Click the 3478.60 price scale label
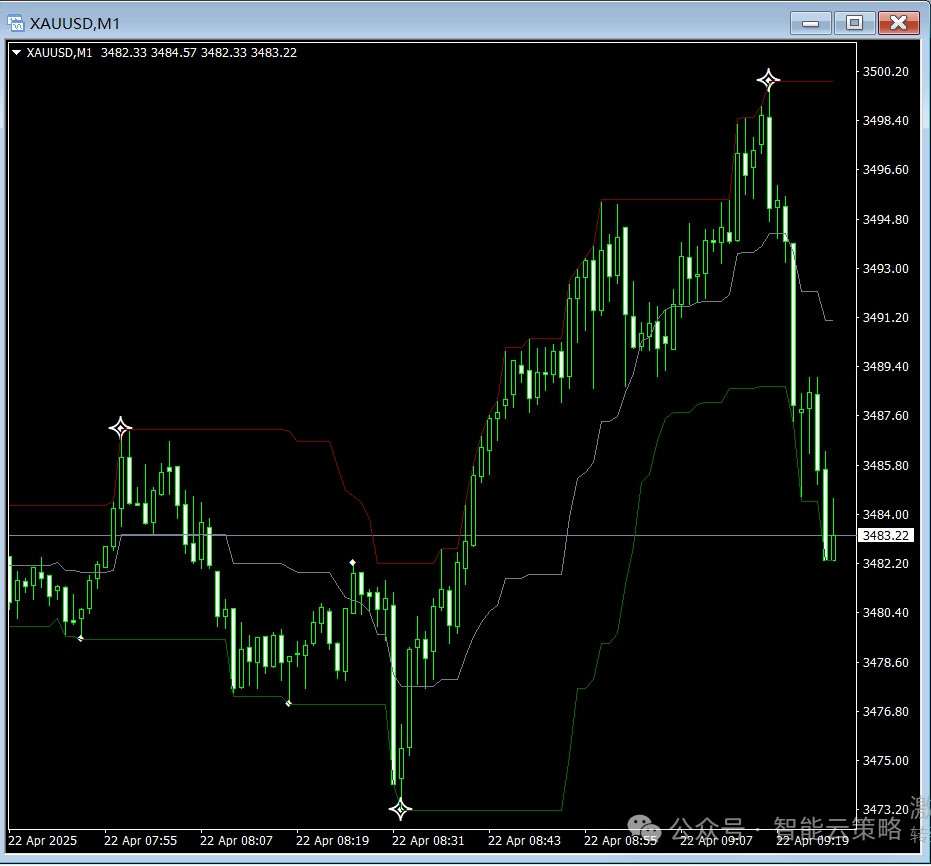The height and width of the screenshot is (866, 931). (x=885, y=662)
